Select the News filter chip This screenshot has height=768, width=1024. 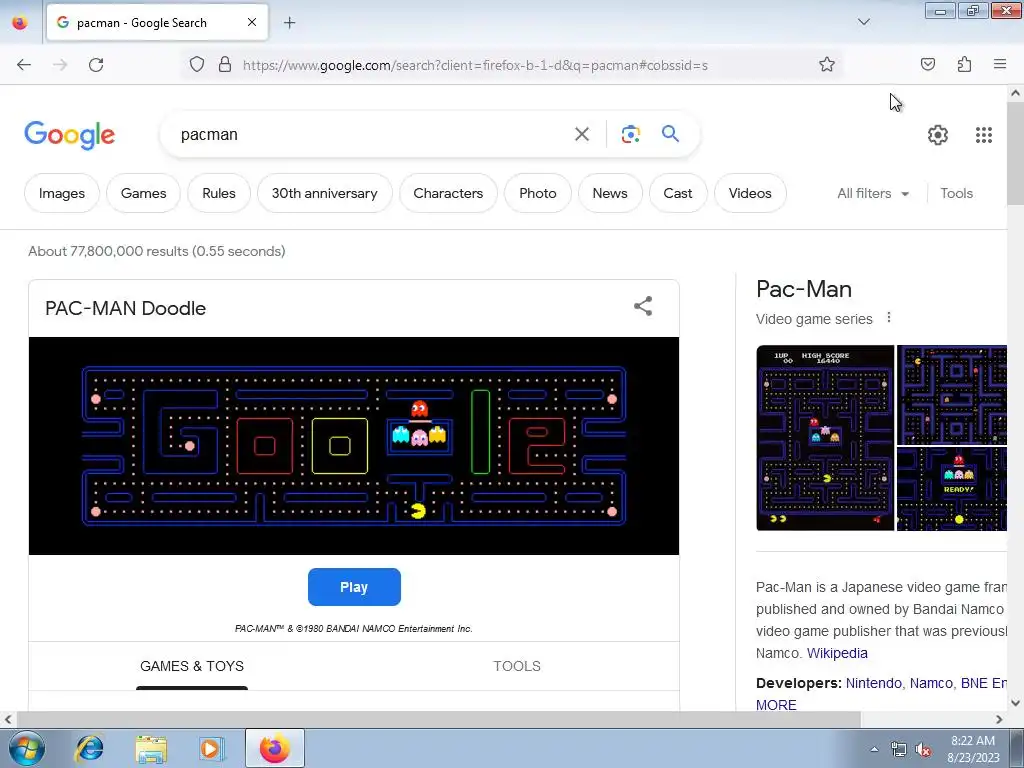(x=610, y=193)
